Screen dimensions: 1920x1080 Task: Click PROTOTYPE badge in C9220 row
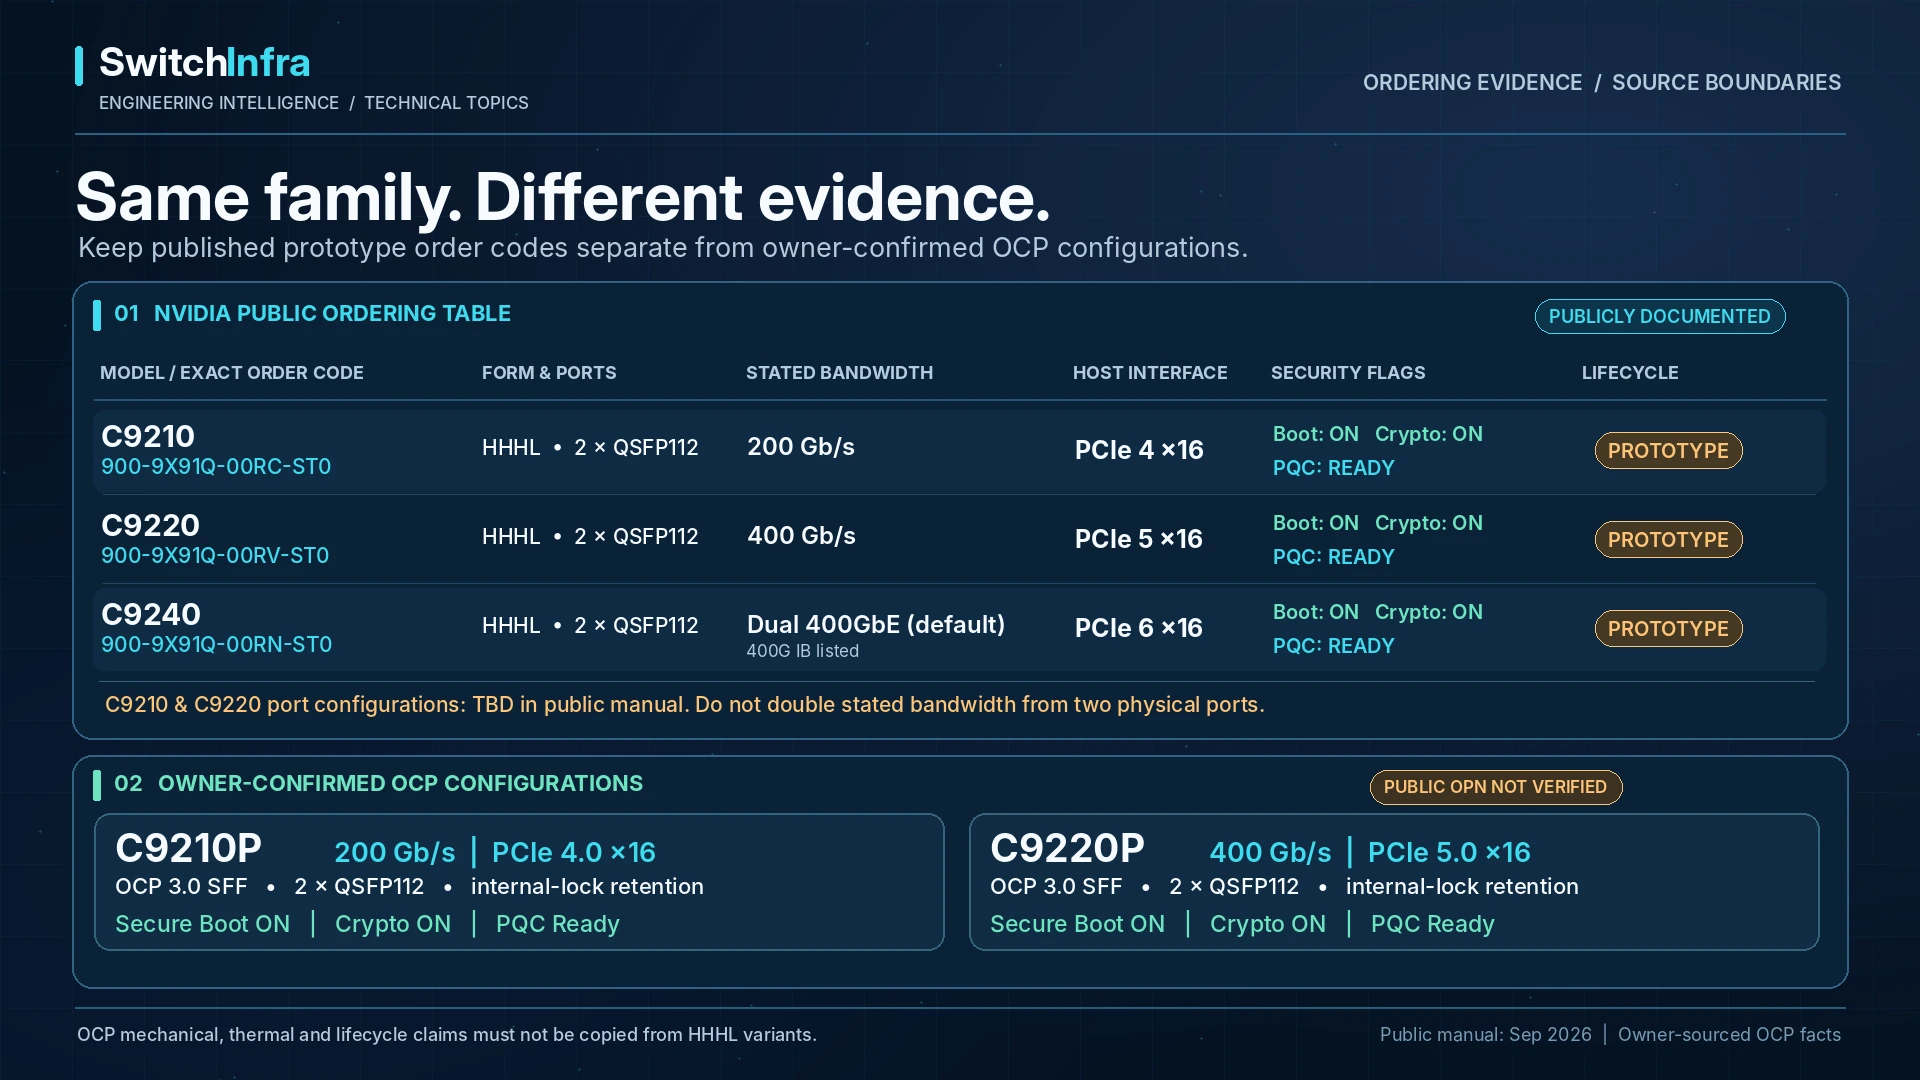click(x=1668, y=539)
